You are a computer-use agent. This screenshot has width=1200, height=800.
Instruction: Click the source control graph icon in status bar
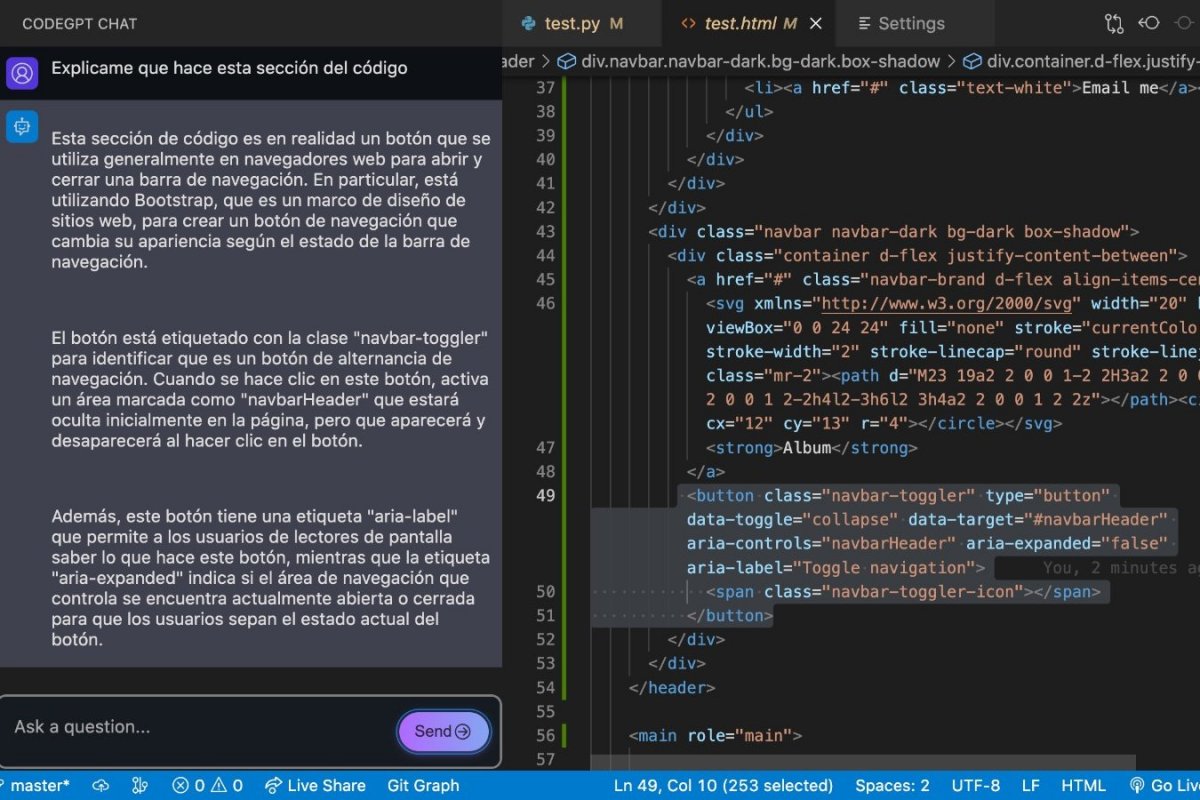point(141,785)
